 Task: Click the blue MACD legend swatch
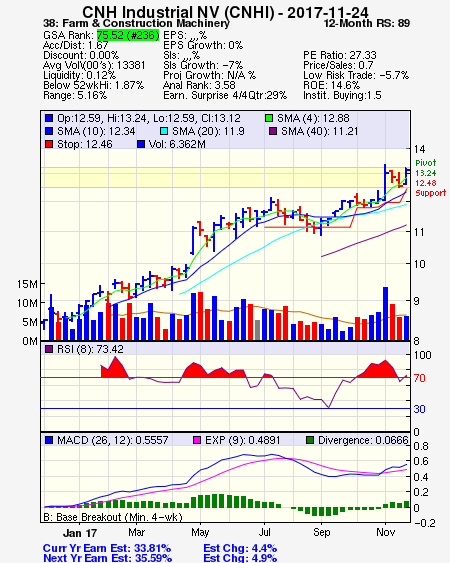point(49,440)
